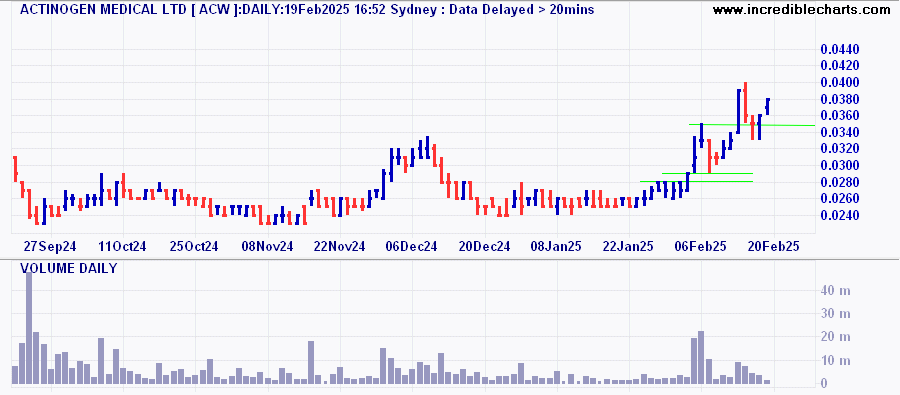Image resolution: width=900 pixels, height=395 pixels.
Task: Click the latest blue price bar near 0.0380
Action: point(767,107)
